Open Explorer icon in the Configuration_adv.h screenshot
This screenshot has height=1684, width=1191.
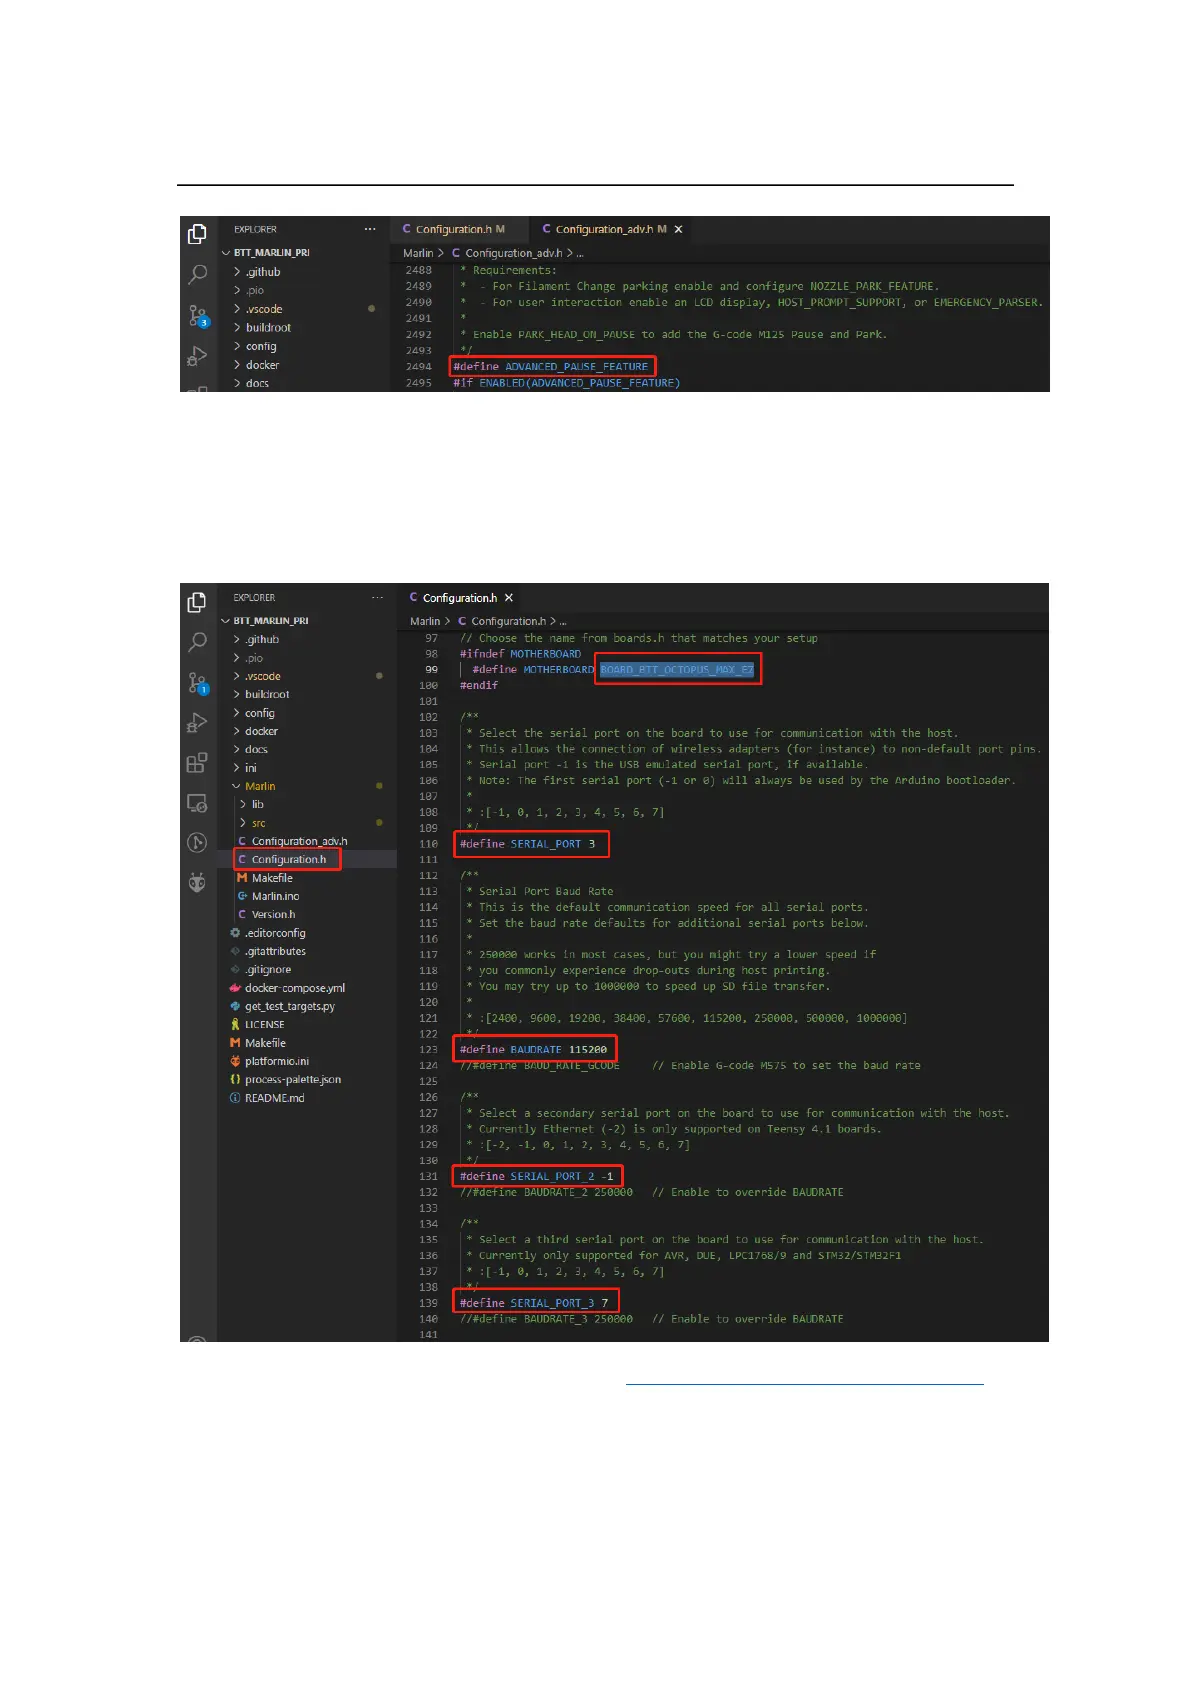pos(198,234)
